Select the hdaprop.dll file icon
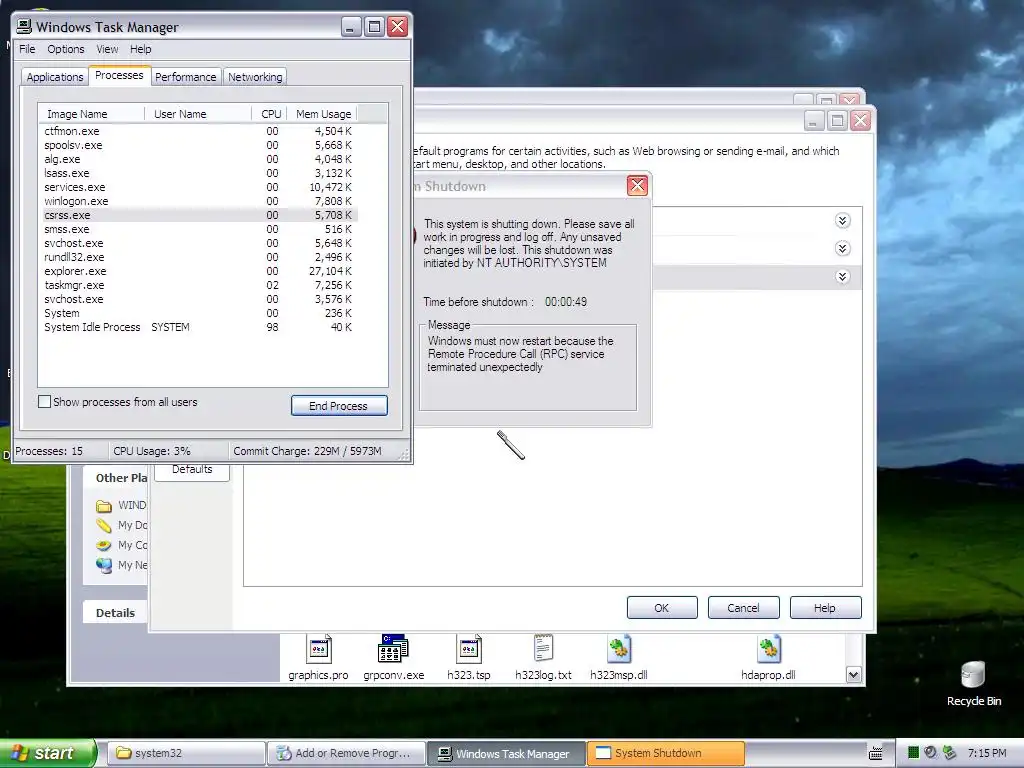1024x768 pixels. pyautogui.click(x=769, y=650)
